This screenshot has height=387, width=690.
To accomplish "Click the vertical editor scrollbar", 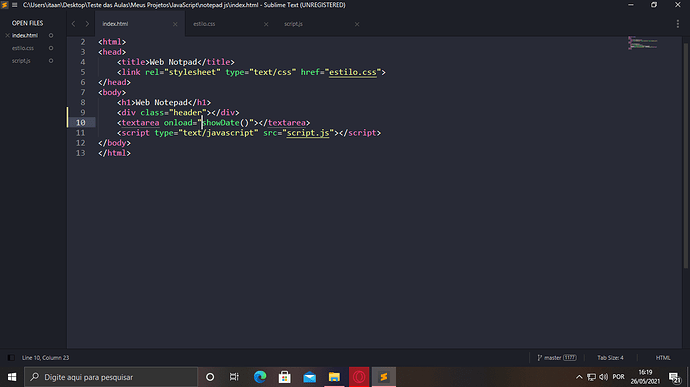I will [x=686, y=155].
